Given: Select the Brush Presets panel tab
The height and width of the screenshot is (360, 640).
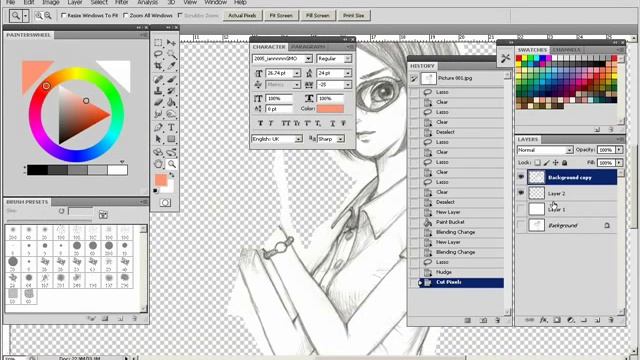Looking at the screenshot, I should click(27, 202).
